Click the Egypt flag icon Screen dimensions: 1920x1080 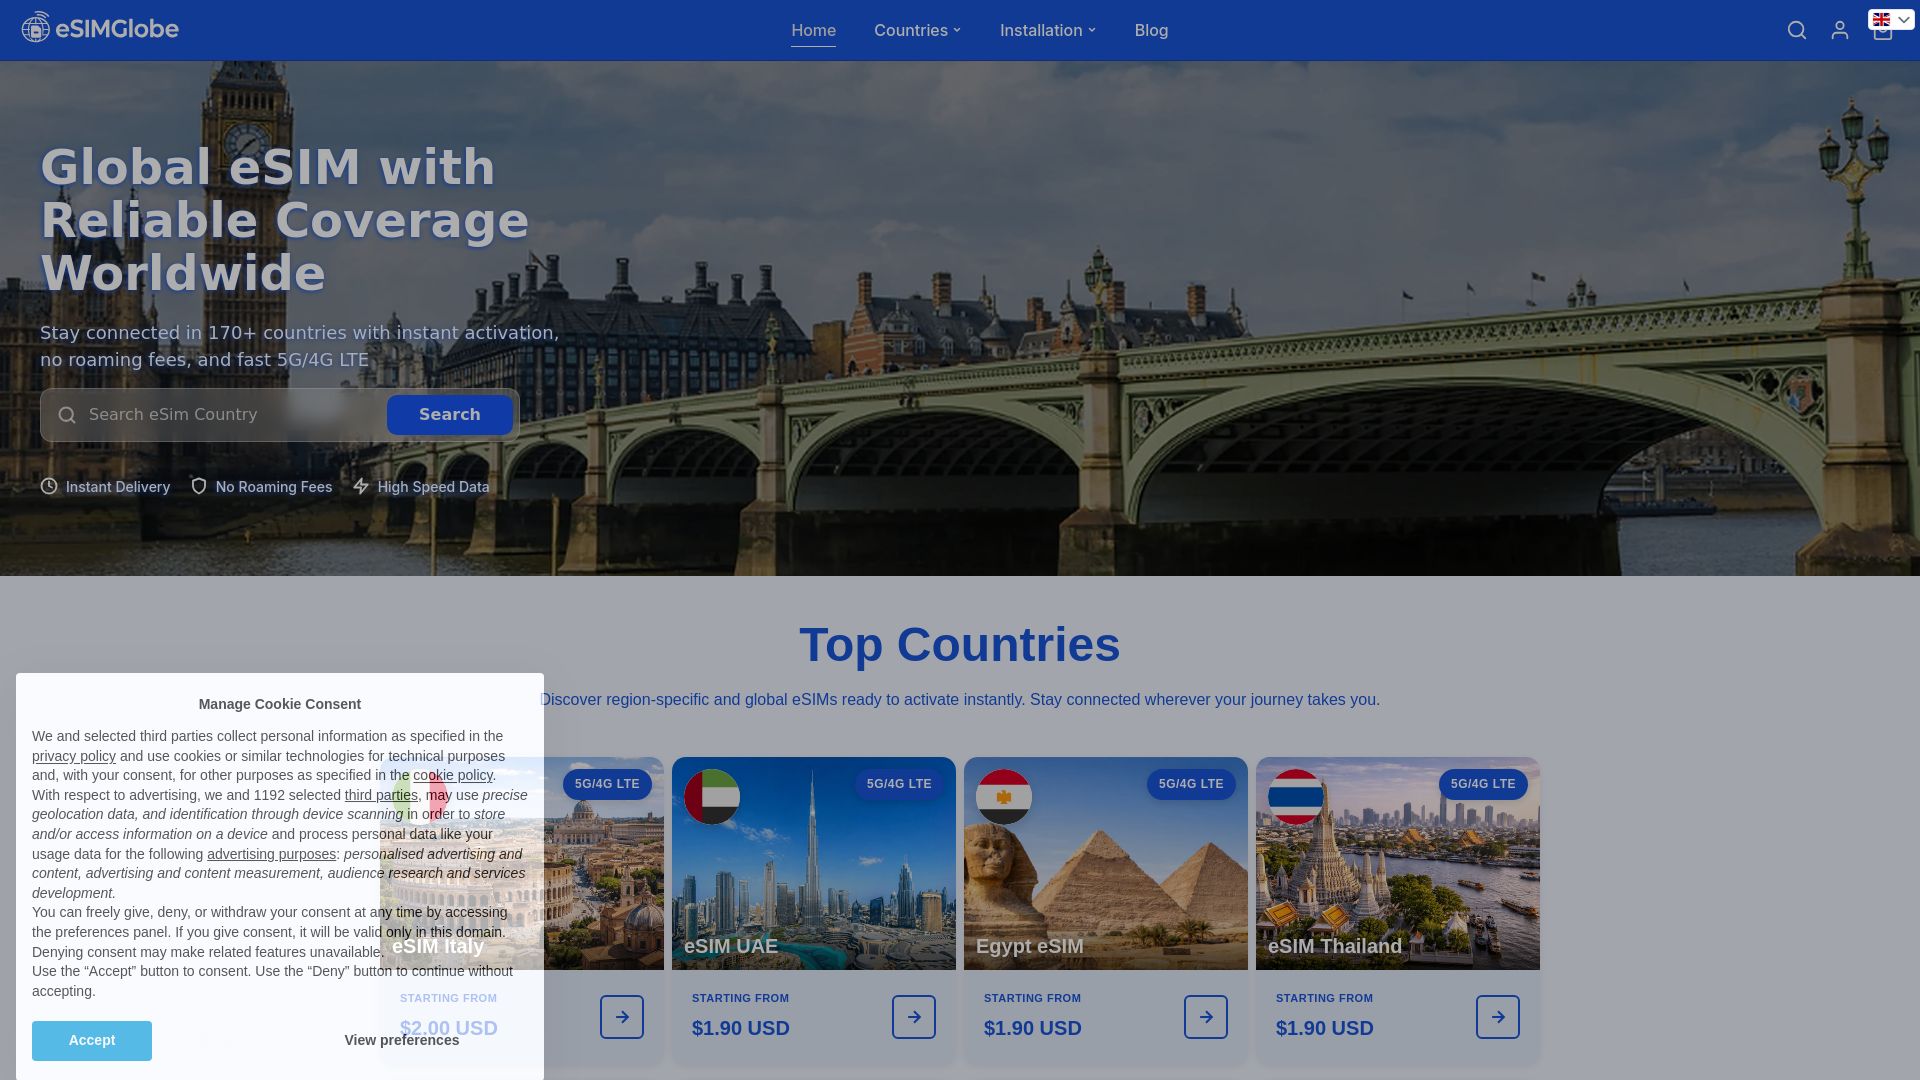coord(1004,797)
